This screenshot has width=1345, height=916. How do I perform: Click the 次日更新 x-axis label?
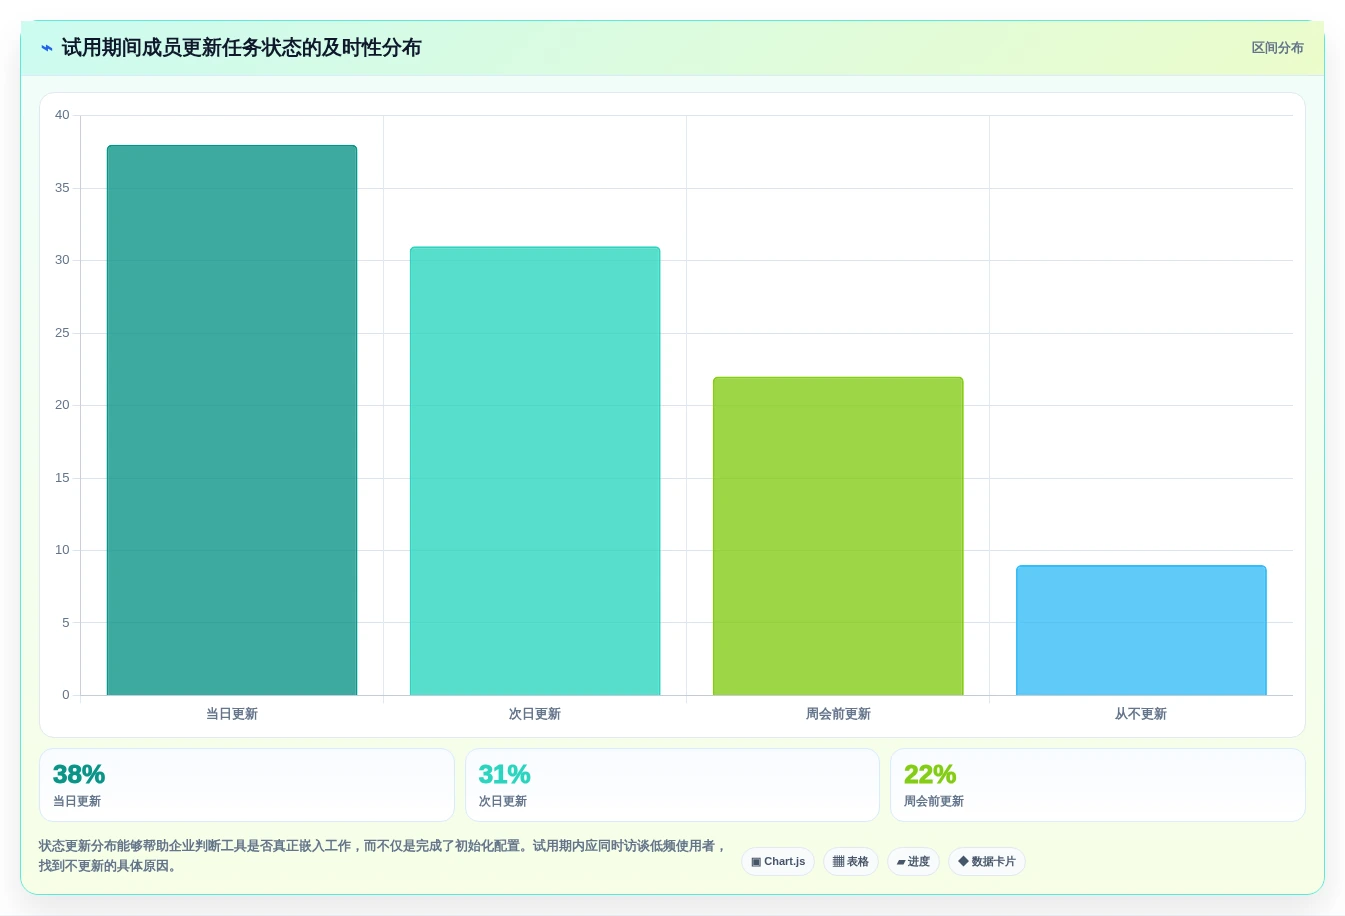coord(535,714)
